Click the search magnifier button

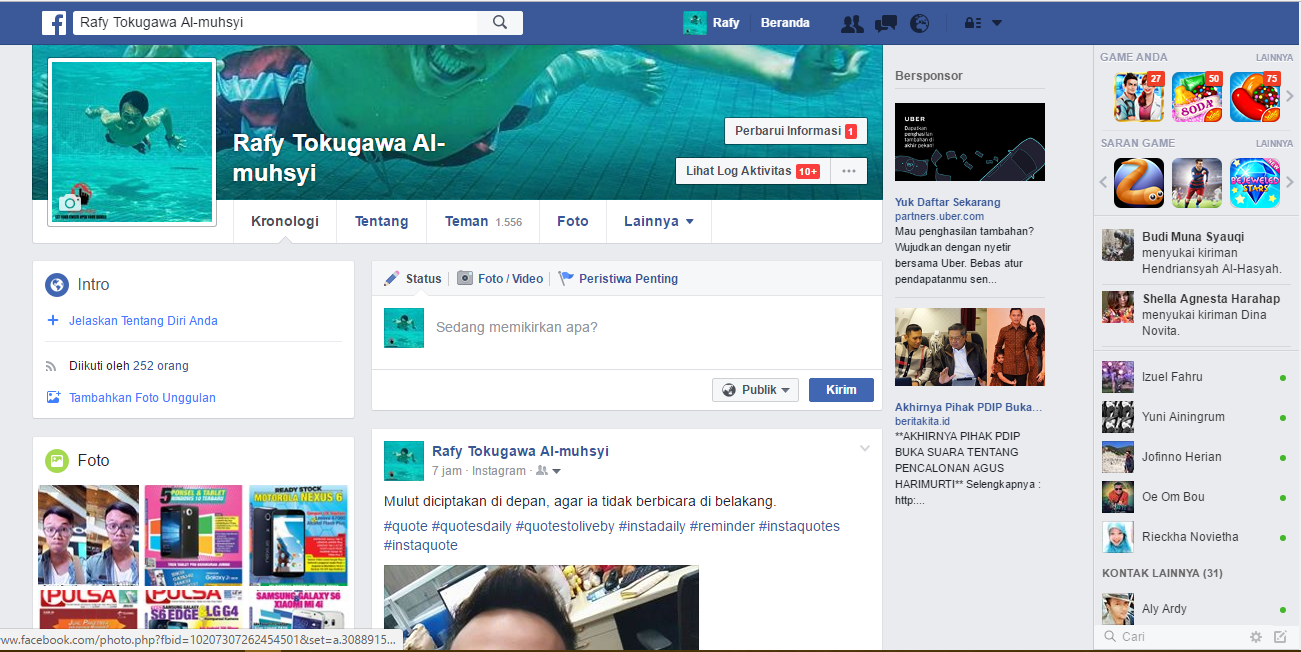tap(500, 22)
